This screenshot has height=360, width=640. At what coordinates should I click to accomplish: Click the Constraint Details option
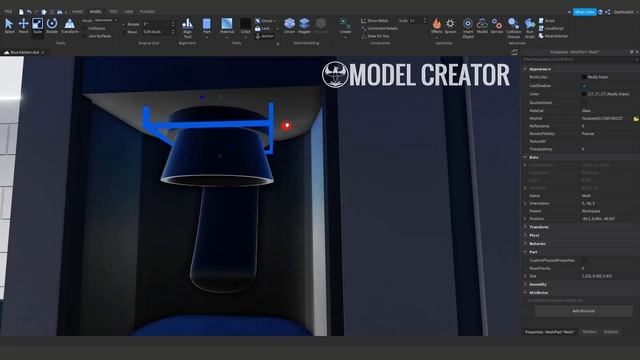[380, 28]
